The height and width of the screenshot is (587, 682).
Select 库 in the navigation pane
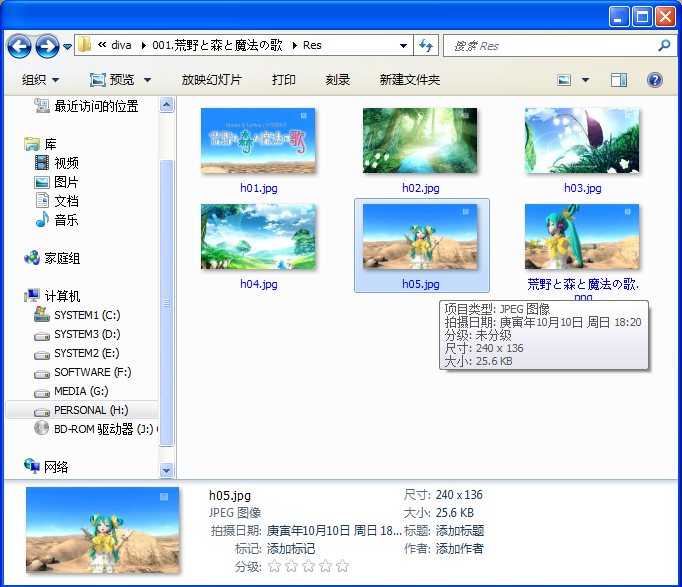(40, 144)
